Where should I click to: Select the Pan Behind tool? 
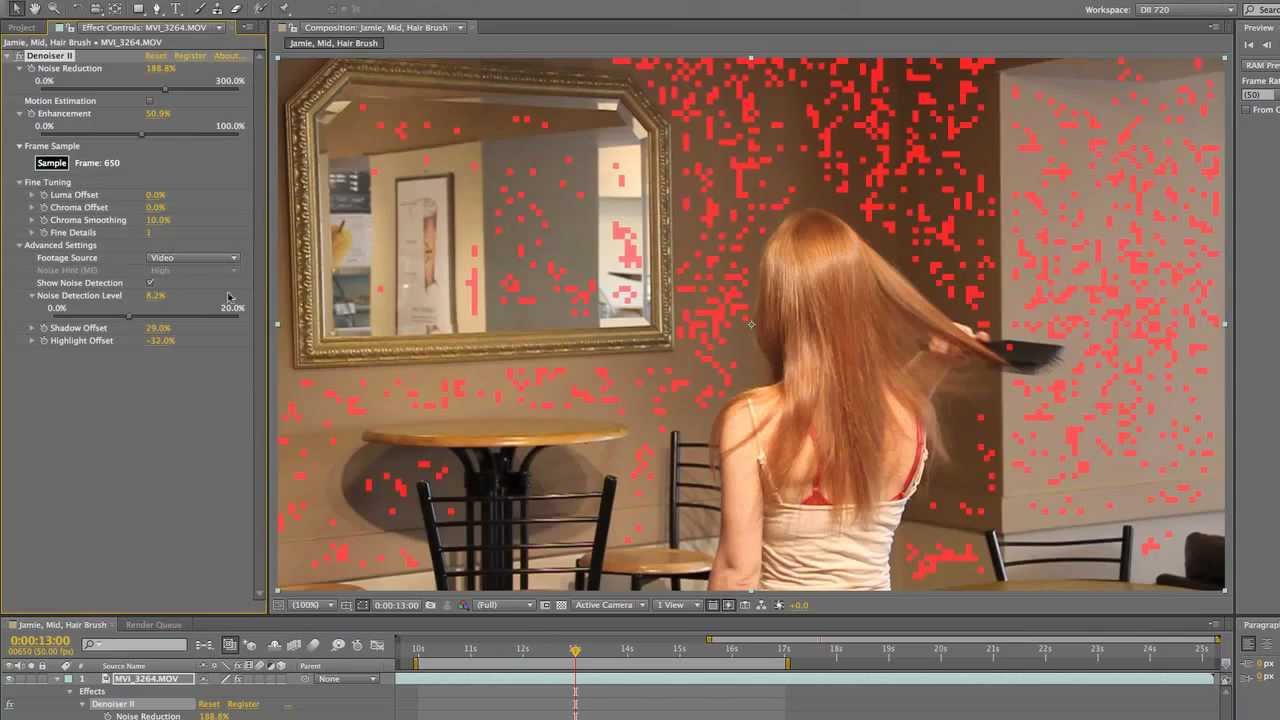pyautogui.click(x=117, y=8)
